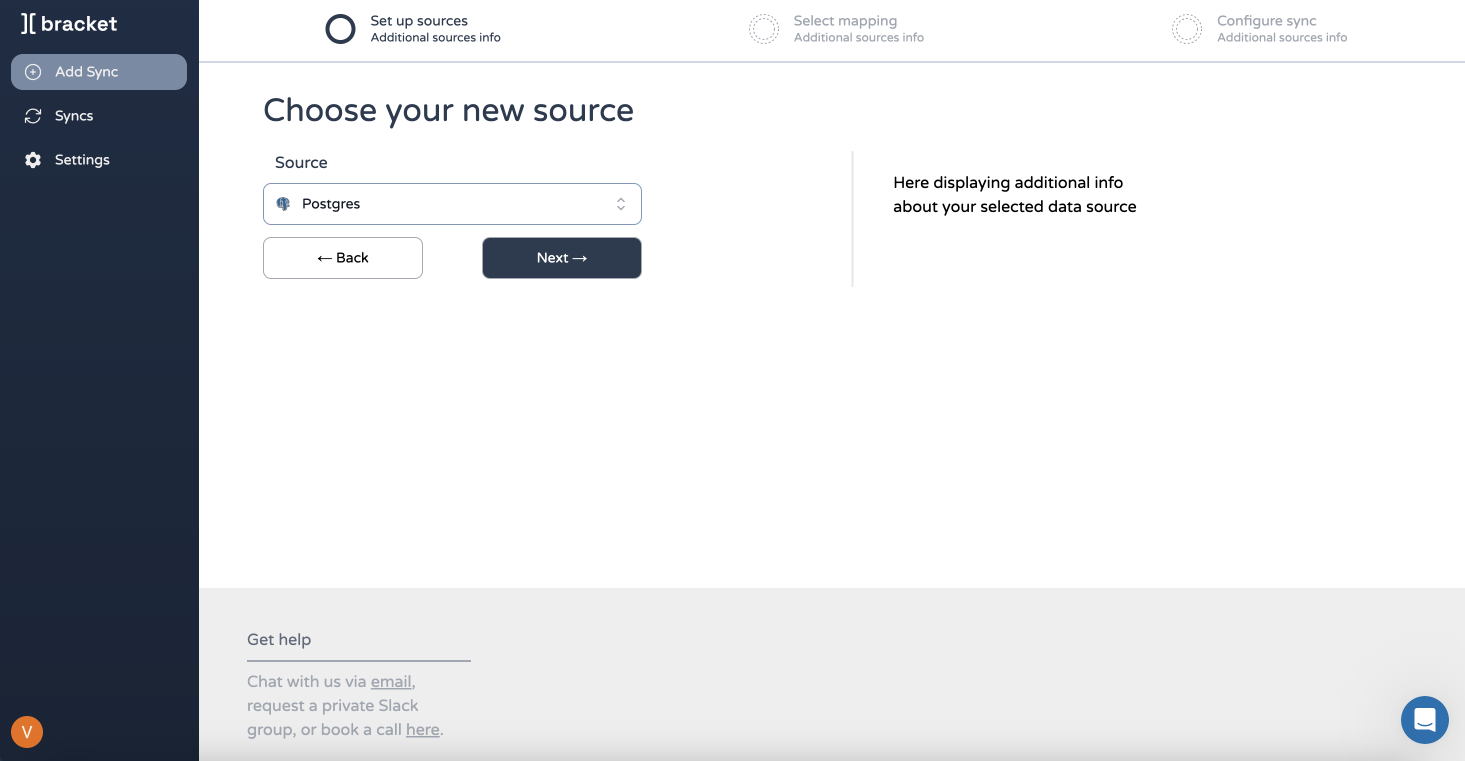Click the Syncs refresh arrows icon
The height and width of the screenshot is (761, 1465).
tap(33, 116)
